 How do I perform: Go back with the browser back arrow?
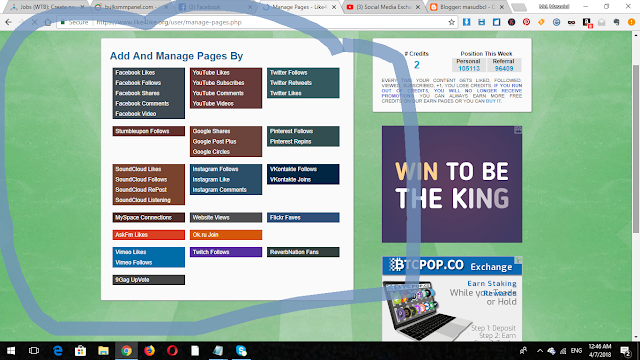[9, 22]
